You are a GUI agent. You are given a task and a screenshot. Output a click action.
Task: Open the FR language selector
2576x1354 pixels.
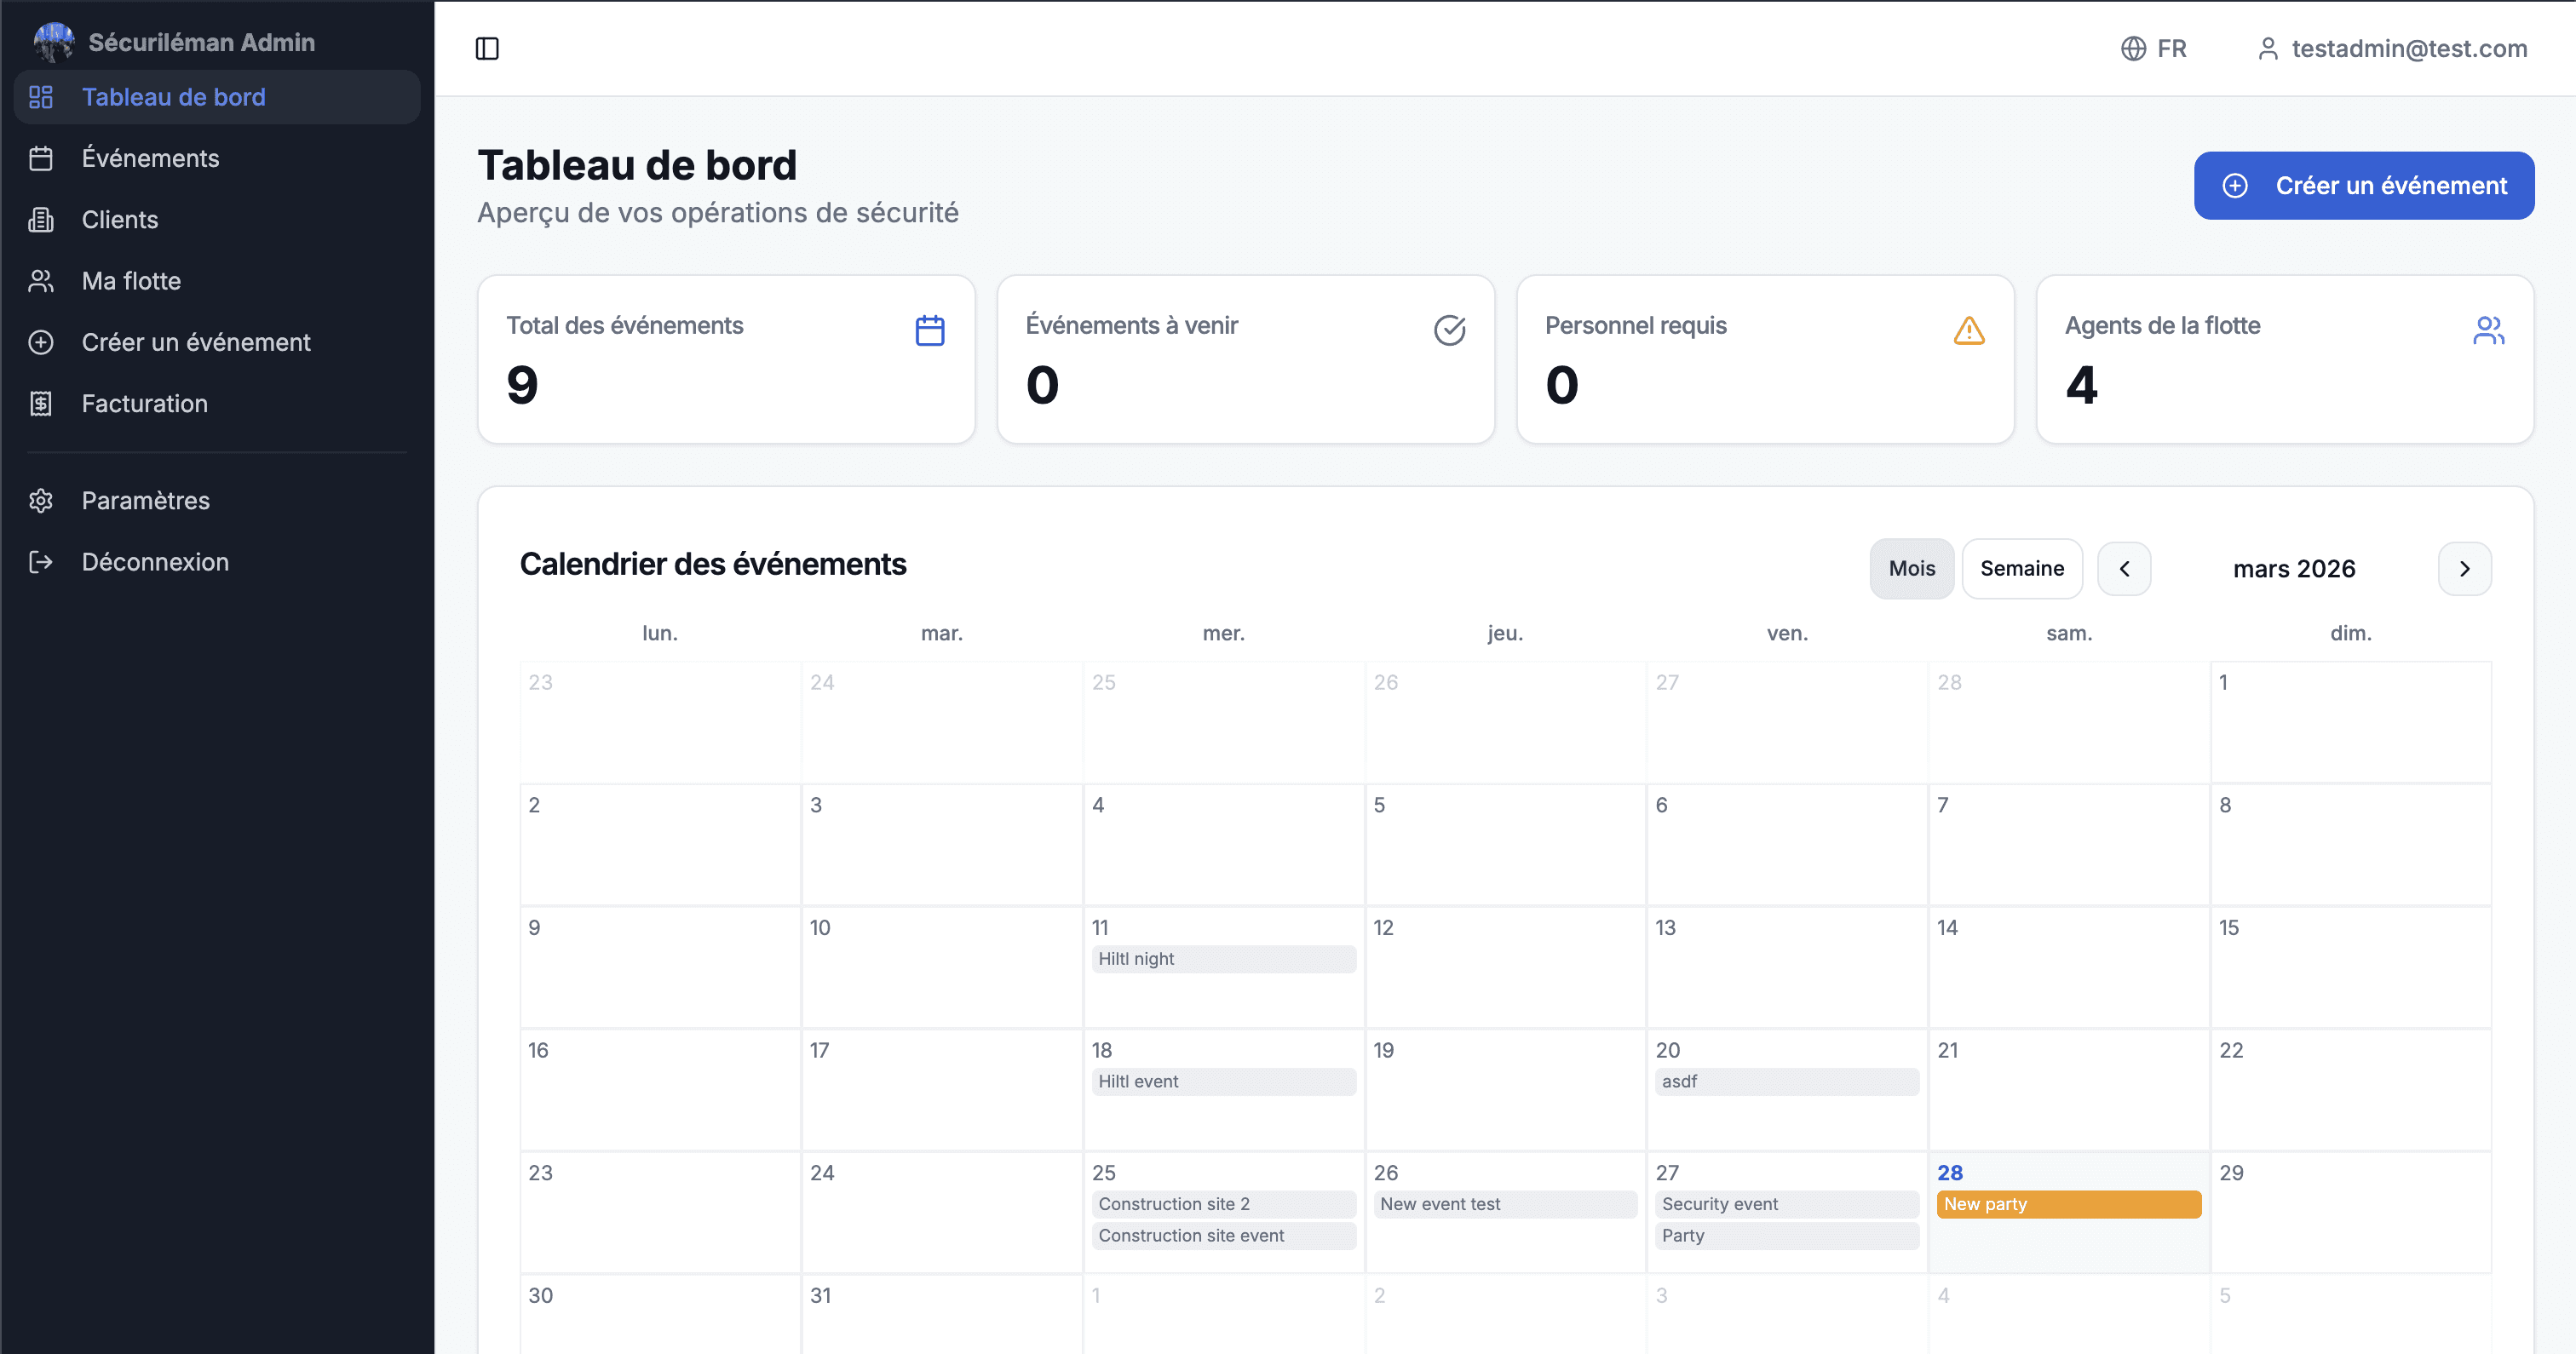[2171, 48]
